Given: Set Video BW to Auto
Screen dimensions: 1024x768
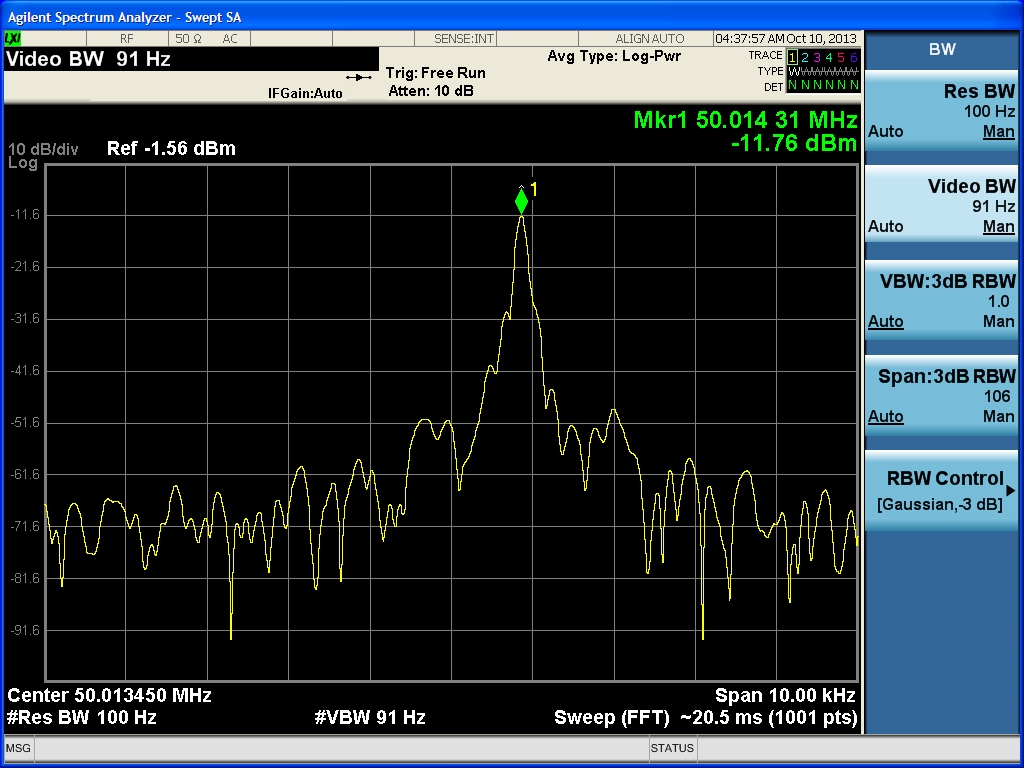Looking at the screenshot, I should pyautogui.click(x=886, y=226).
